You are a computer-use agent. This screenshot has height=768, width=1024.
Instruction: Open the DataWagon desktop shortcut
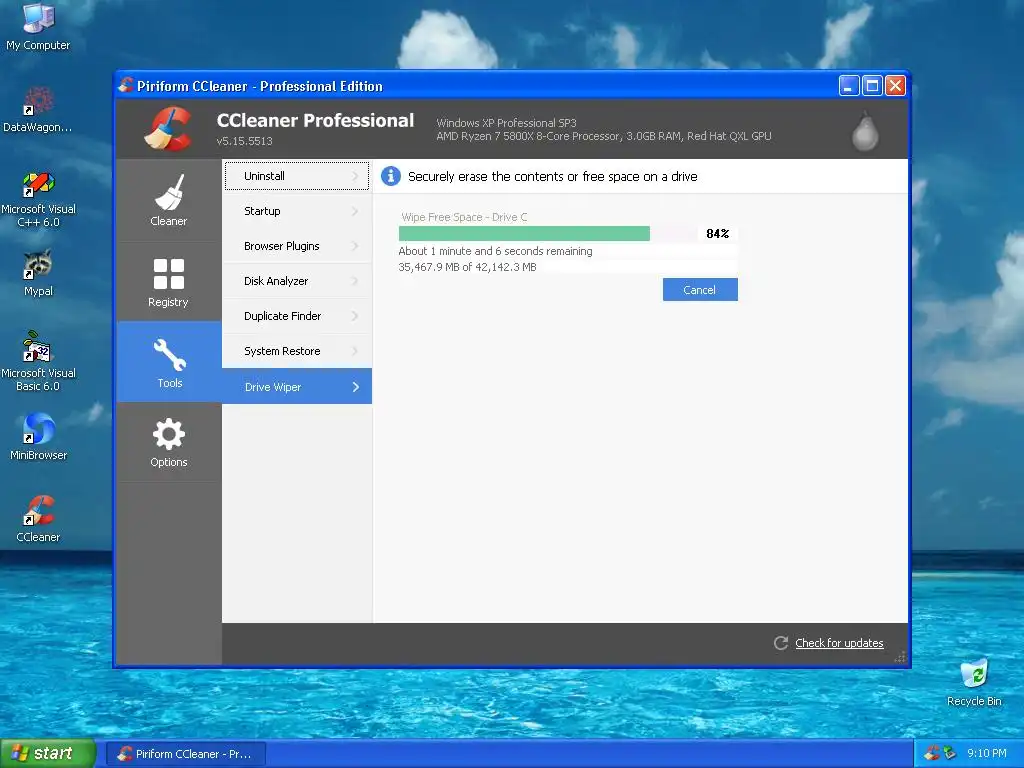click(x=38, y=110)
